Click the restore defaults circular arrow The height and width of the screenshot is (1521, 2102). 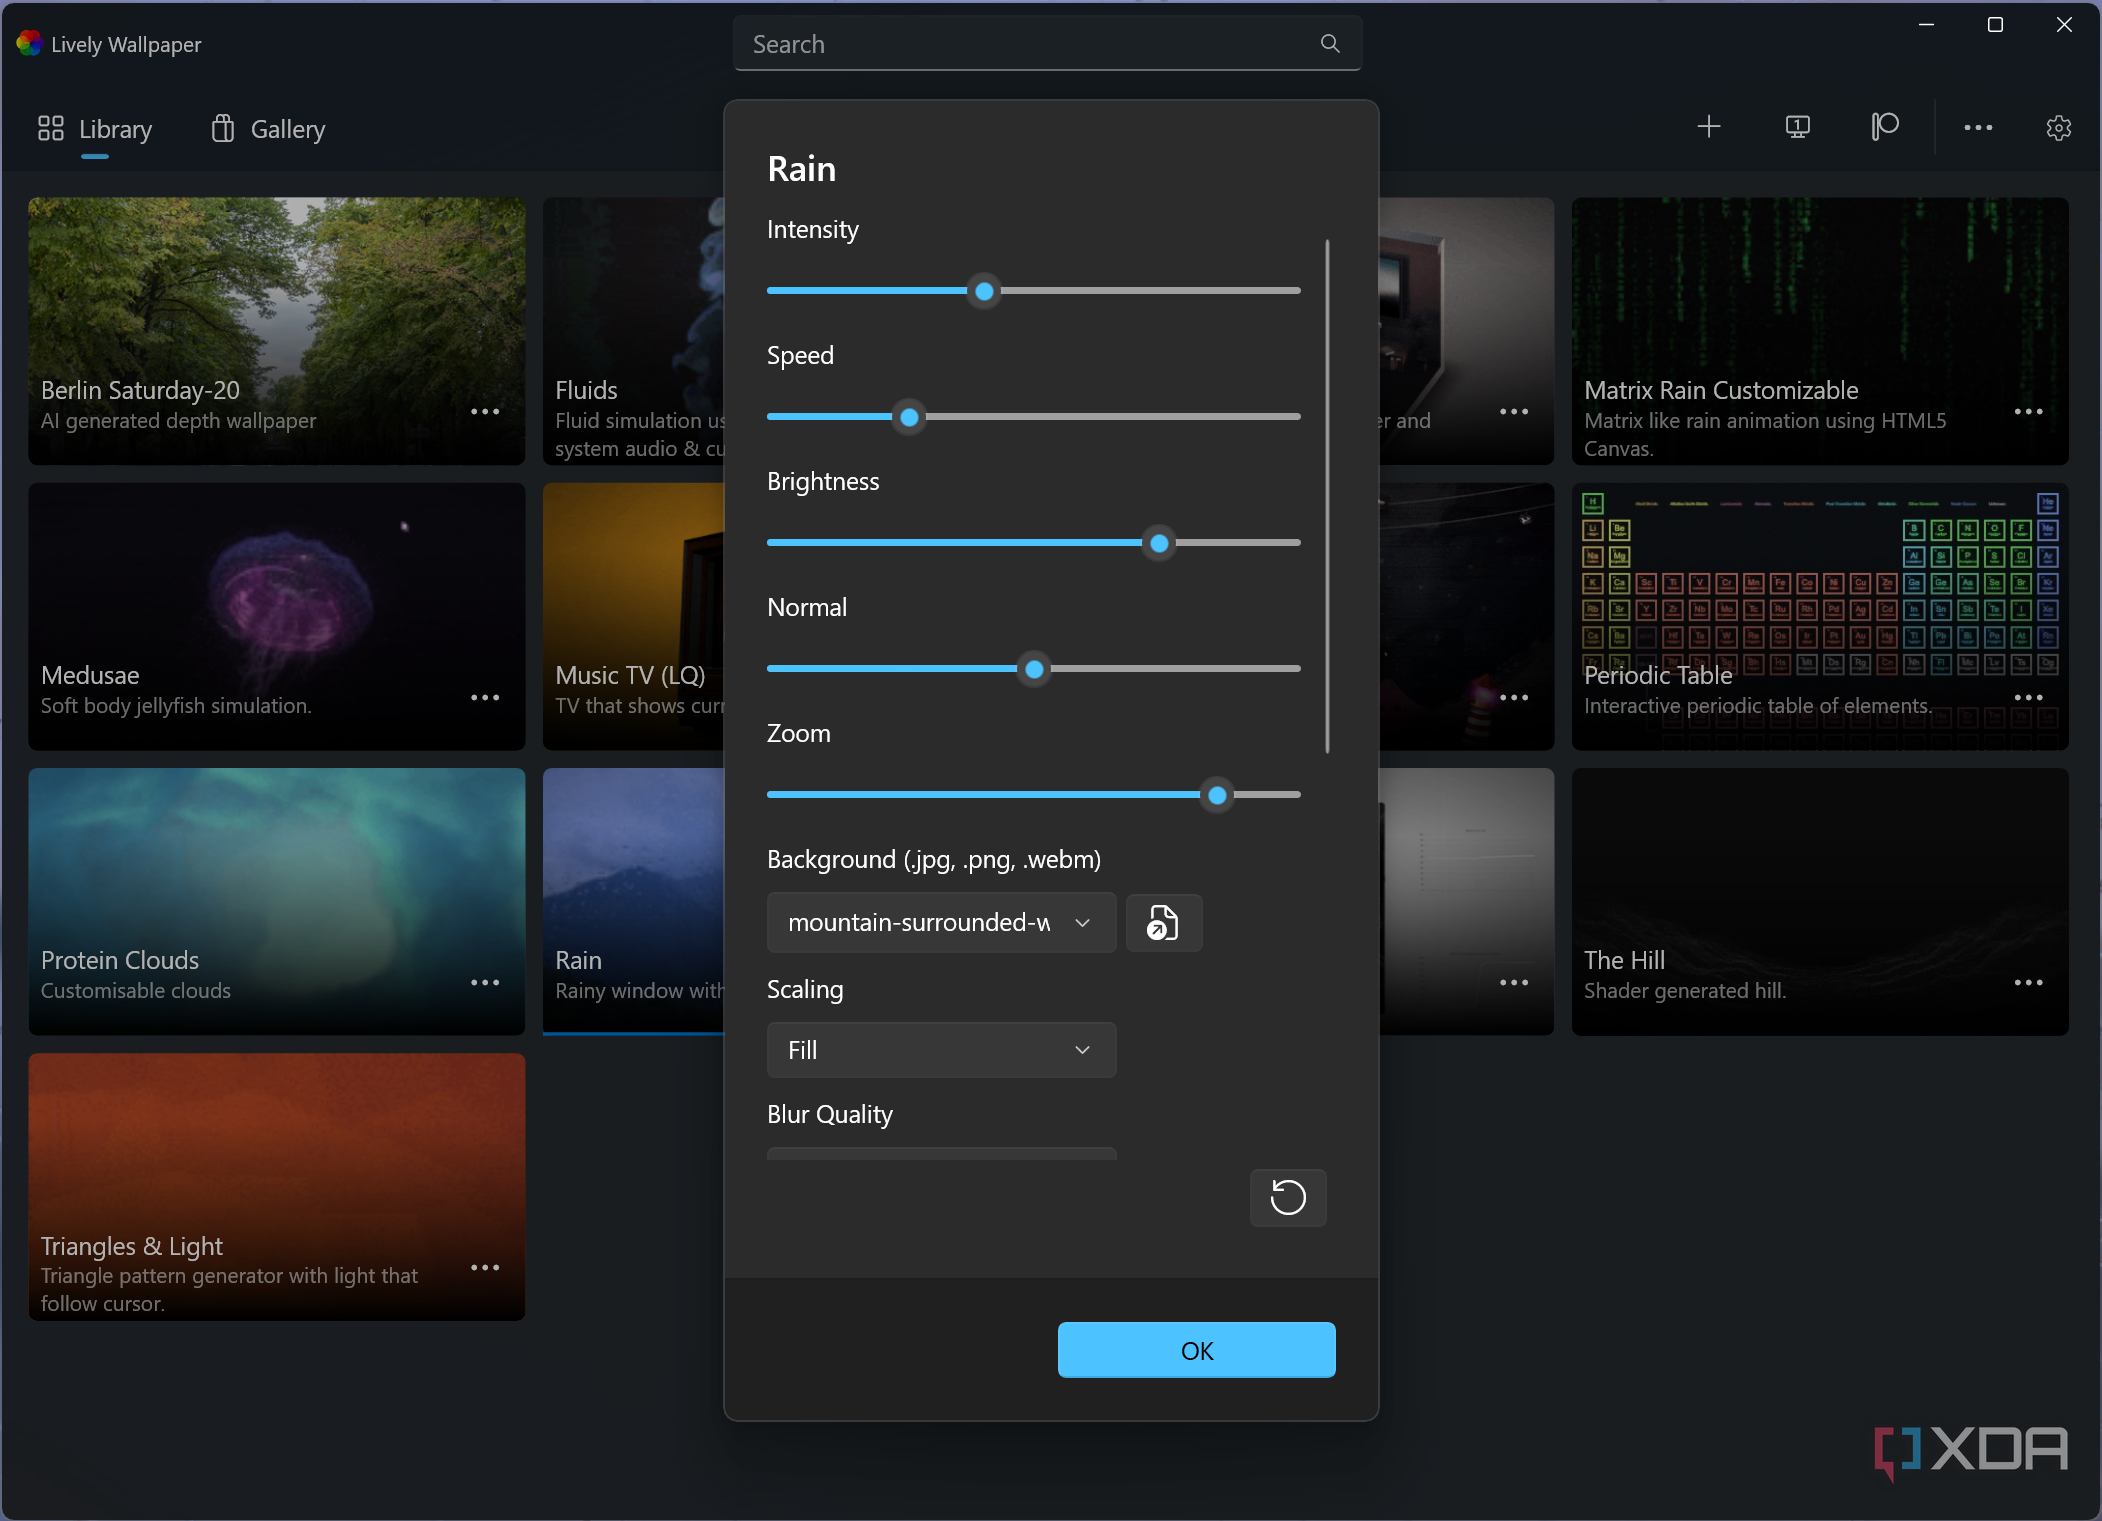(1287, 1197)
